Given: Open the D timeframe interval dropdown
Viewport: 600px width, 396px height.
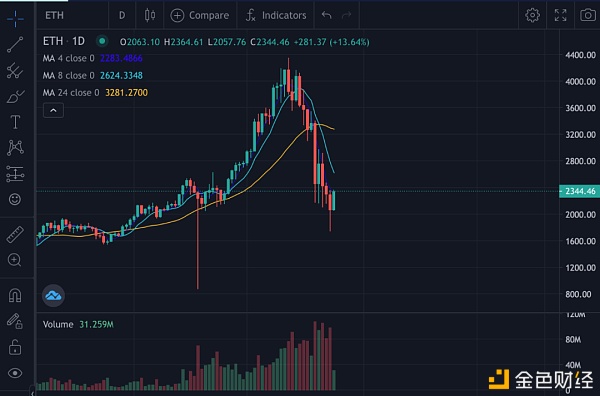Looking at the screenshot, I should coord(122,15).
